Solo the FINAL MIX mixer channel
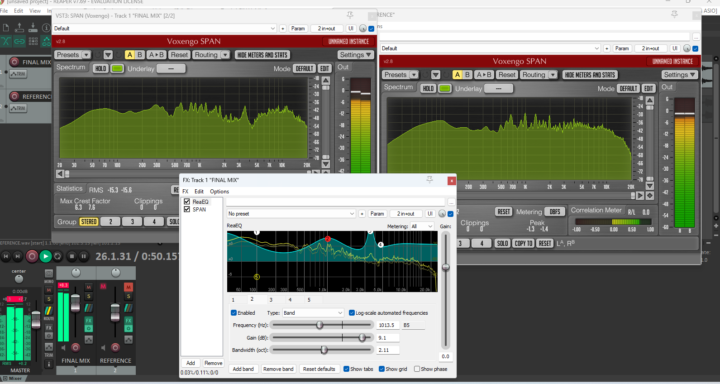 click(89, 297)
